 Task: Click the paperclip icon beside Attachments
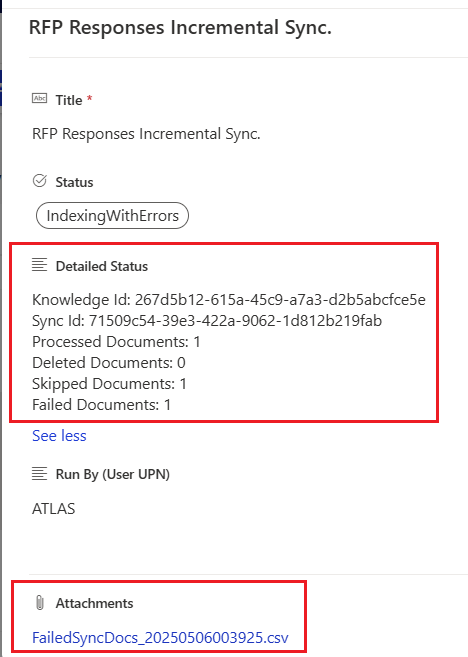pyautogui.click(x=40, y=603)
